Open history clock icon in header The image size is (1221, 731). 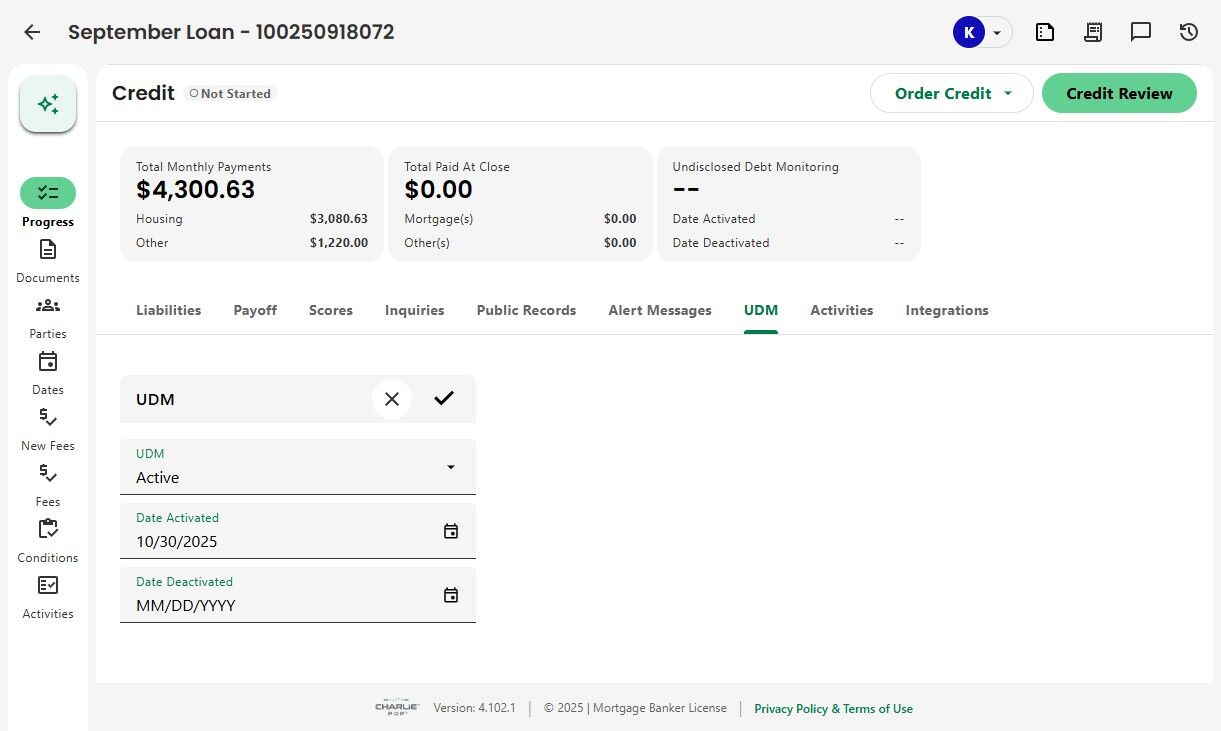point(1189,32)
